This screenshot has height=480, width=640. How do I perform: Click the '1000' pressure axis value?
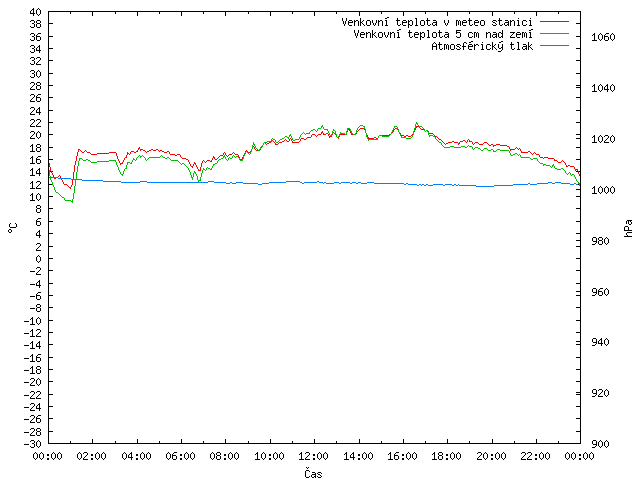pos(603,190)
